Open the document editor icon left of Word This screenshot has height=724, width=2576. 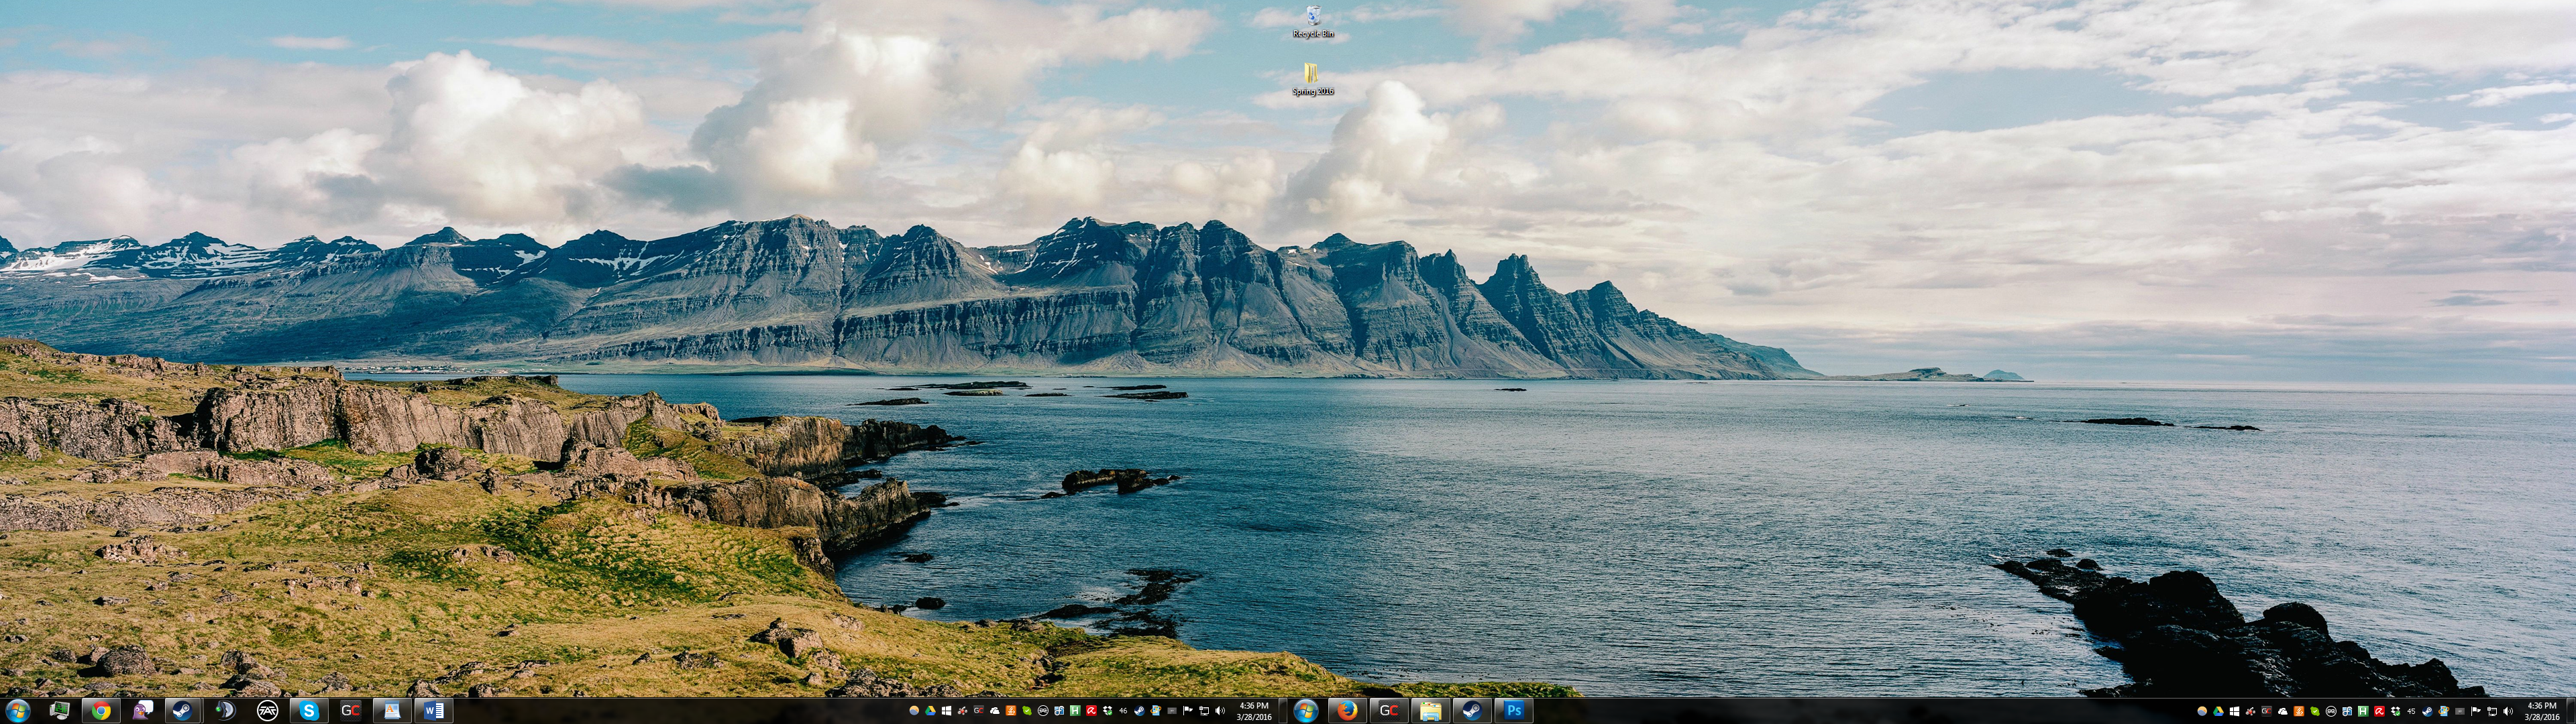tap(391, 711)
